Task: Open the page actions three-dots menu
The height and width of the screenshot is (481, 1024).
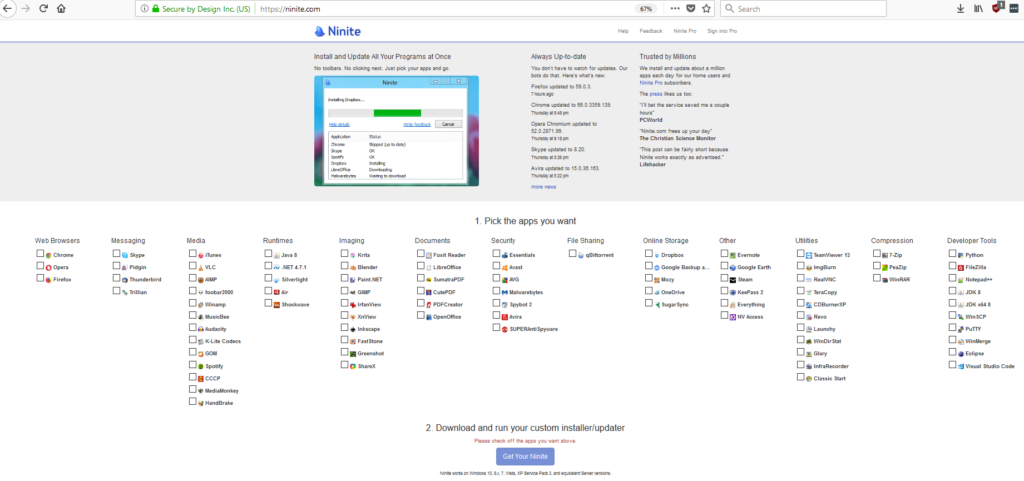Action: (x=675, y=9)
